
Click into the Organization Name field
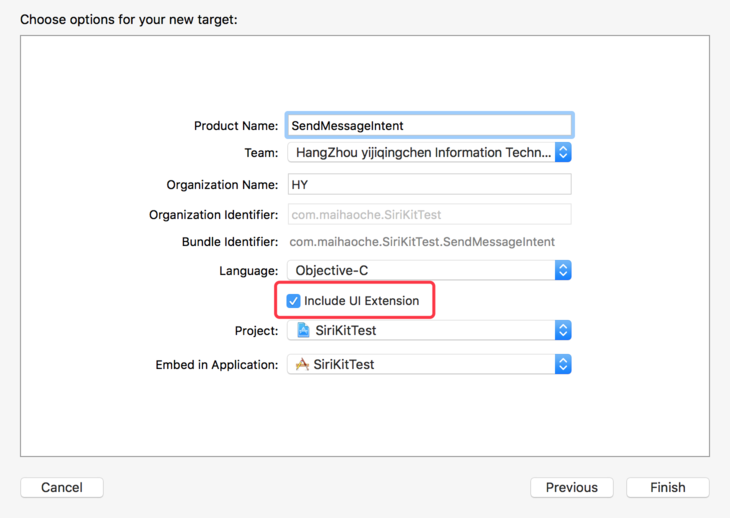point(429,185)
